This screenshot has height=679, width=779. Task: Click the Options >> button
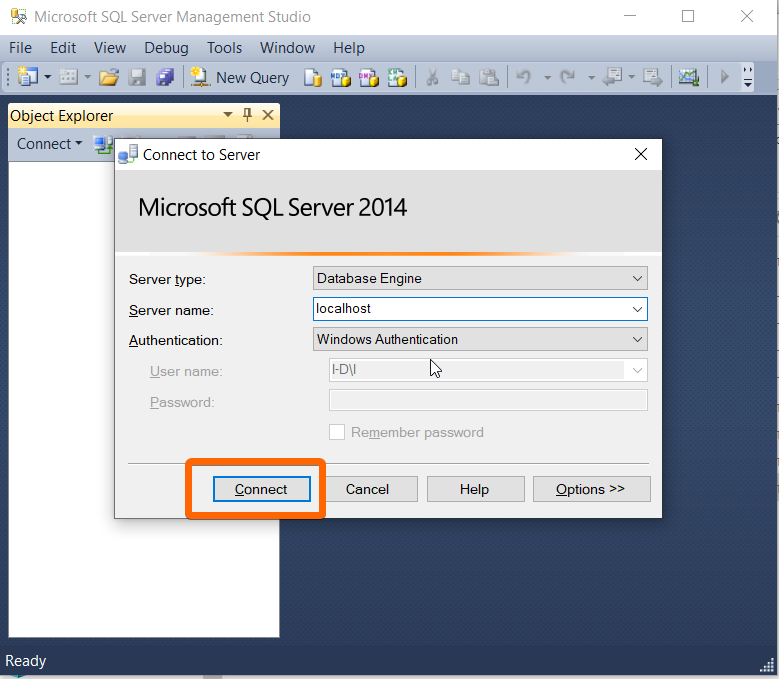point(591,489)
